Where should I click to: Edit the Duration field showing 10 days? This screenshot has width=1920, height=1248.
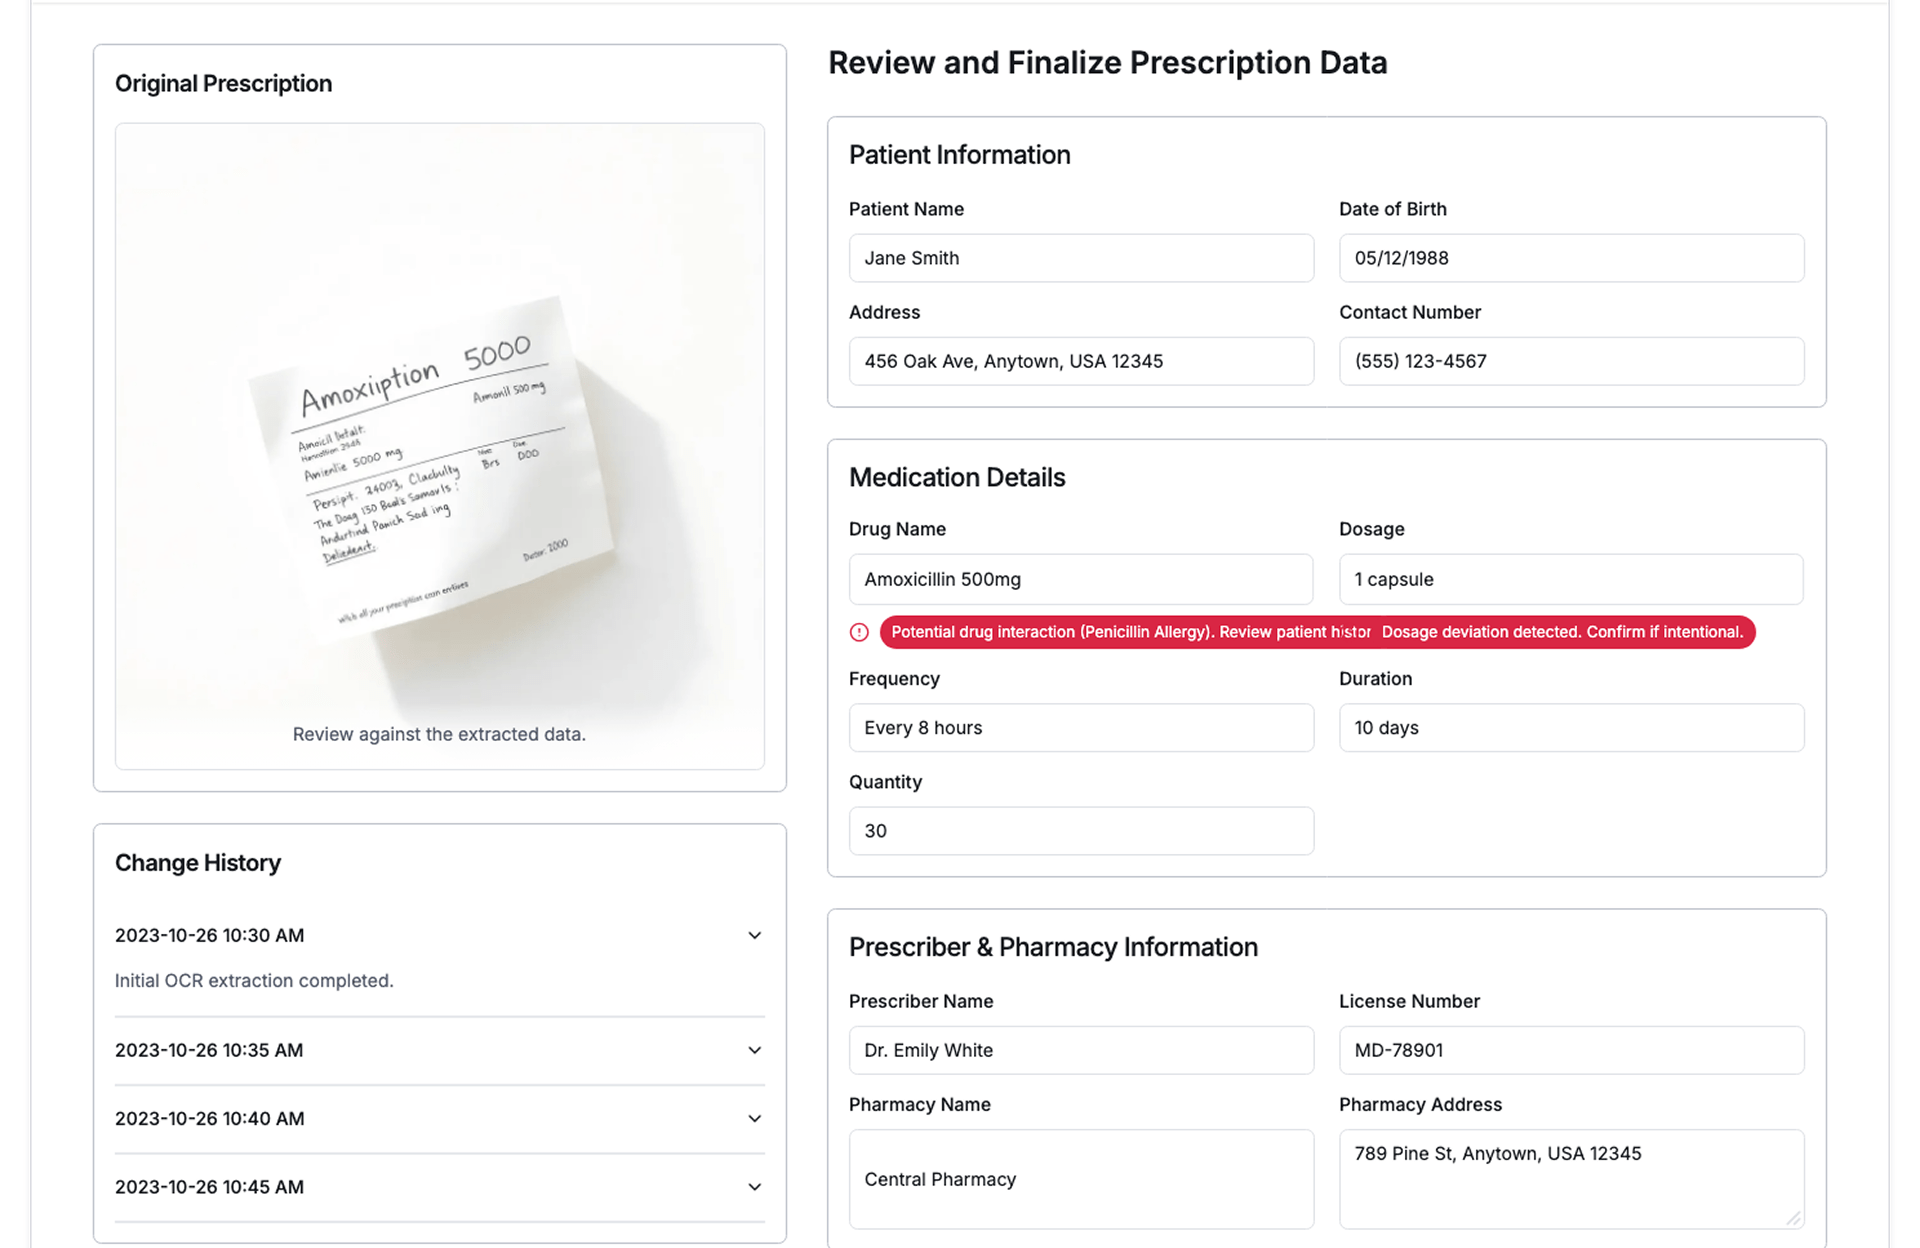click(1570, 728)
